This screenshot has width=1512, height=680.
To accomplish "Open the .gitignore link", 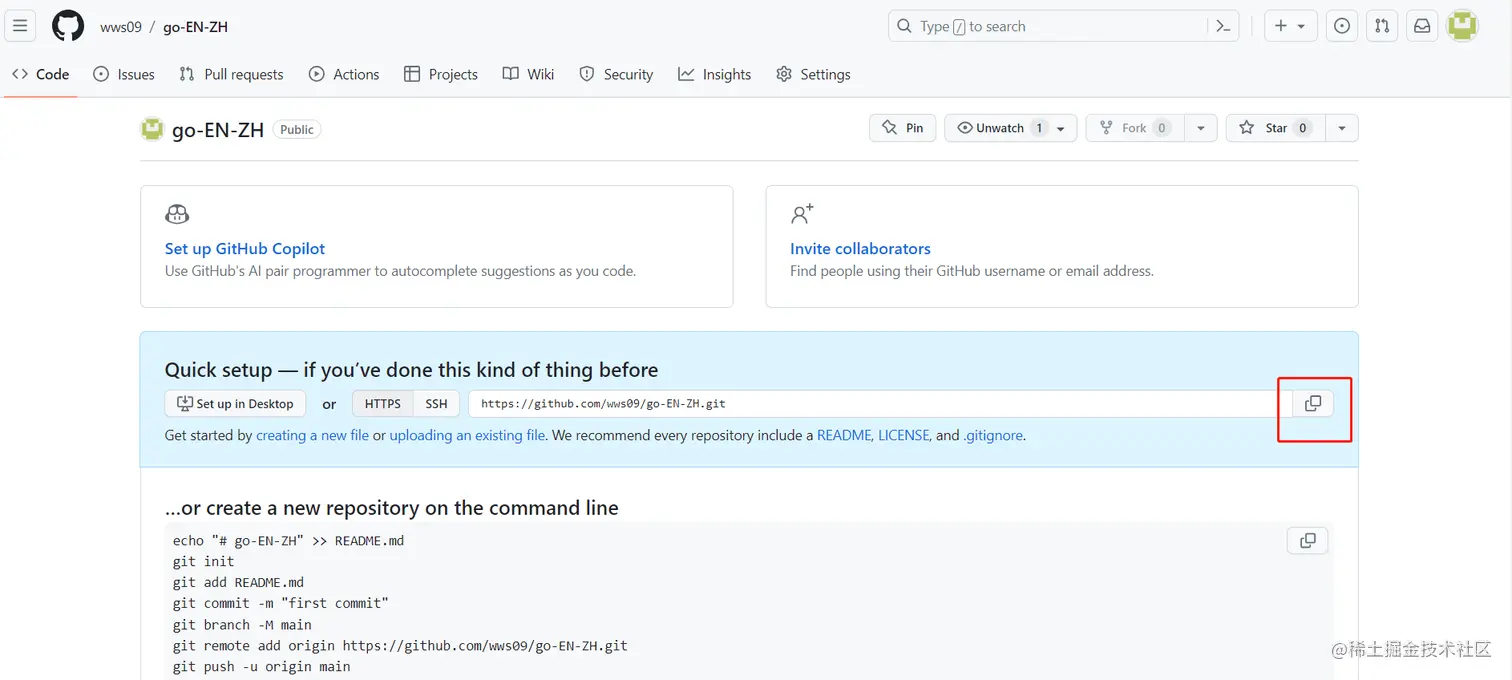I will (x=993, y=436).
